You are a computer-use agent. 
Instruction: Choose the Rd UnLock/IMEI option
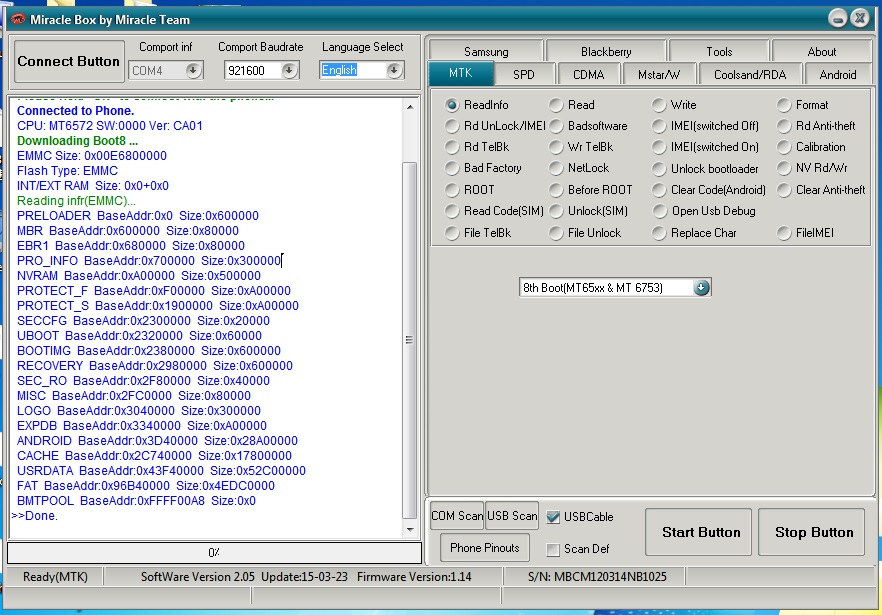point(452,126)
